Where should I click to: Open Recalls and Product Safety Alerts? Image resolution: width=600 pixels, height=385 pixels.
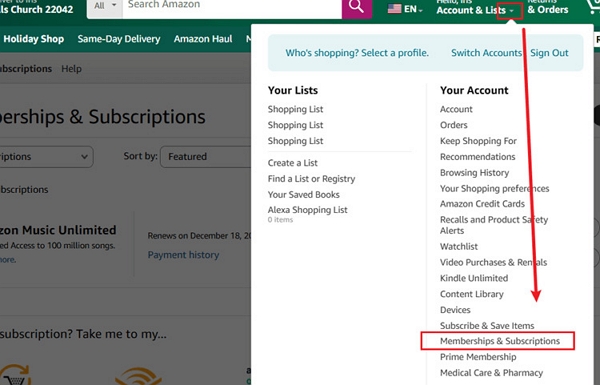point(494,225)
